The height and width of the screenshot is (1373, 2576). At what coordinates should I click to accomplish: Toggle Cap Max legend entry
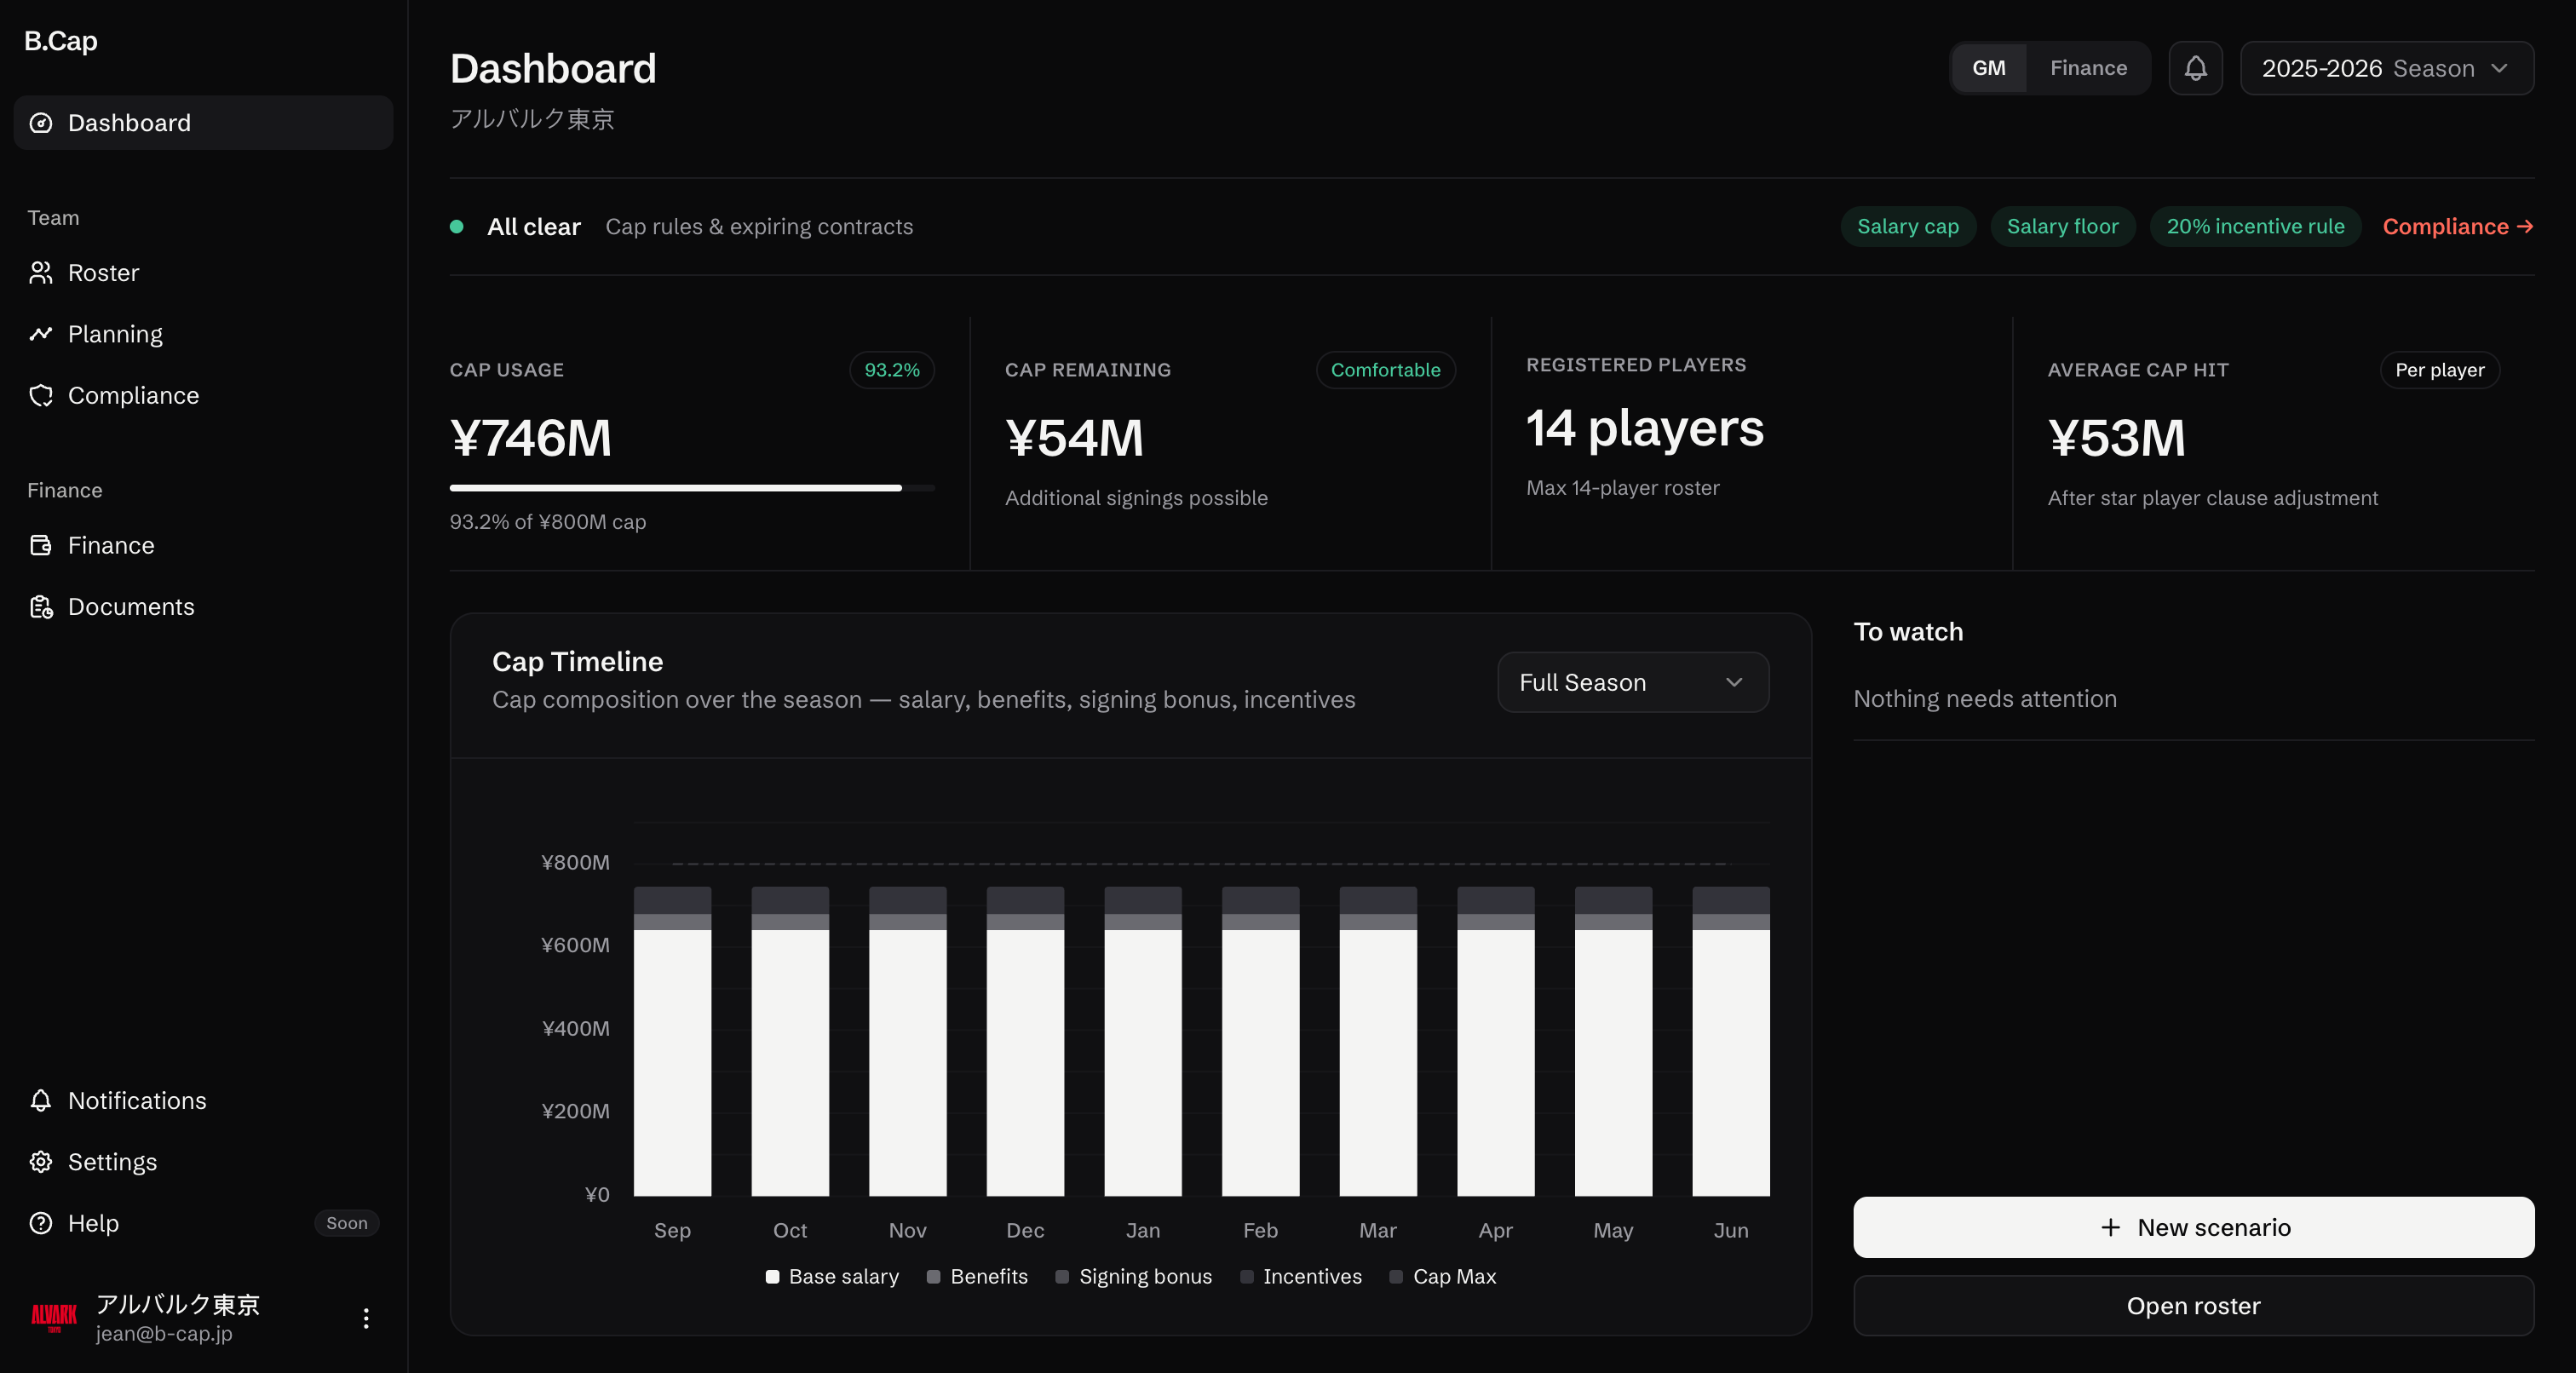point(1443,1277)
